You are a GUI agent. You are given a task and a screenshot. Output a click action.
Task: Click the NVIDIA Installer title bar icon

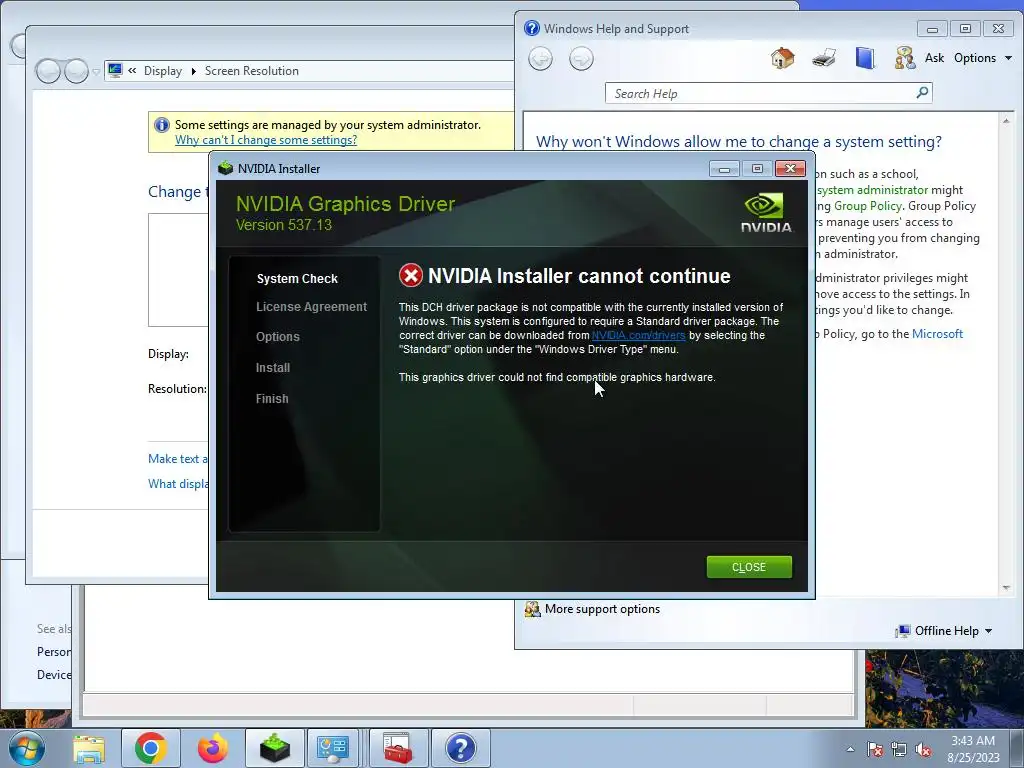(225, 168)
